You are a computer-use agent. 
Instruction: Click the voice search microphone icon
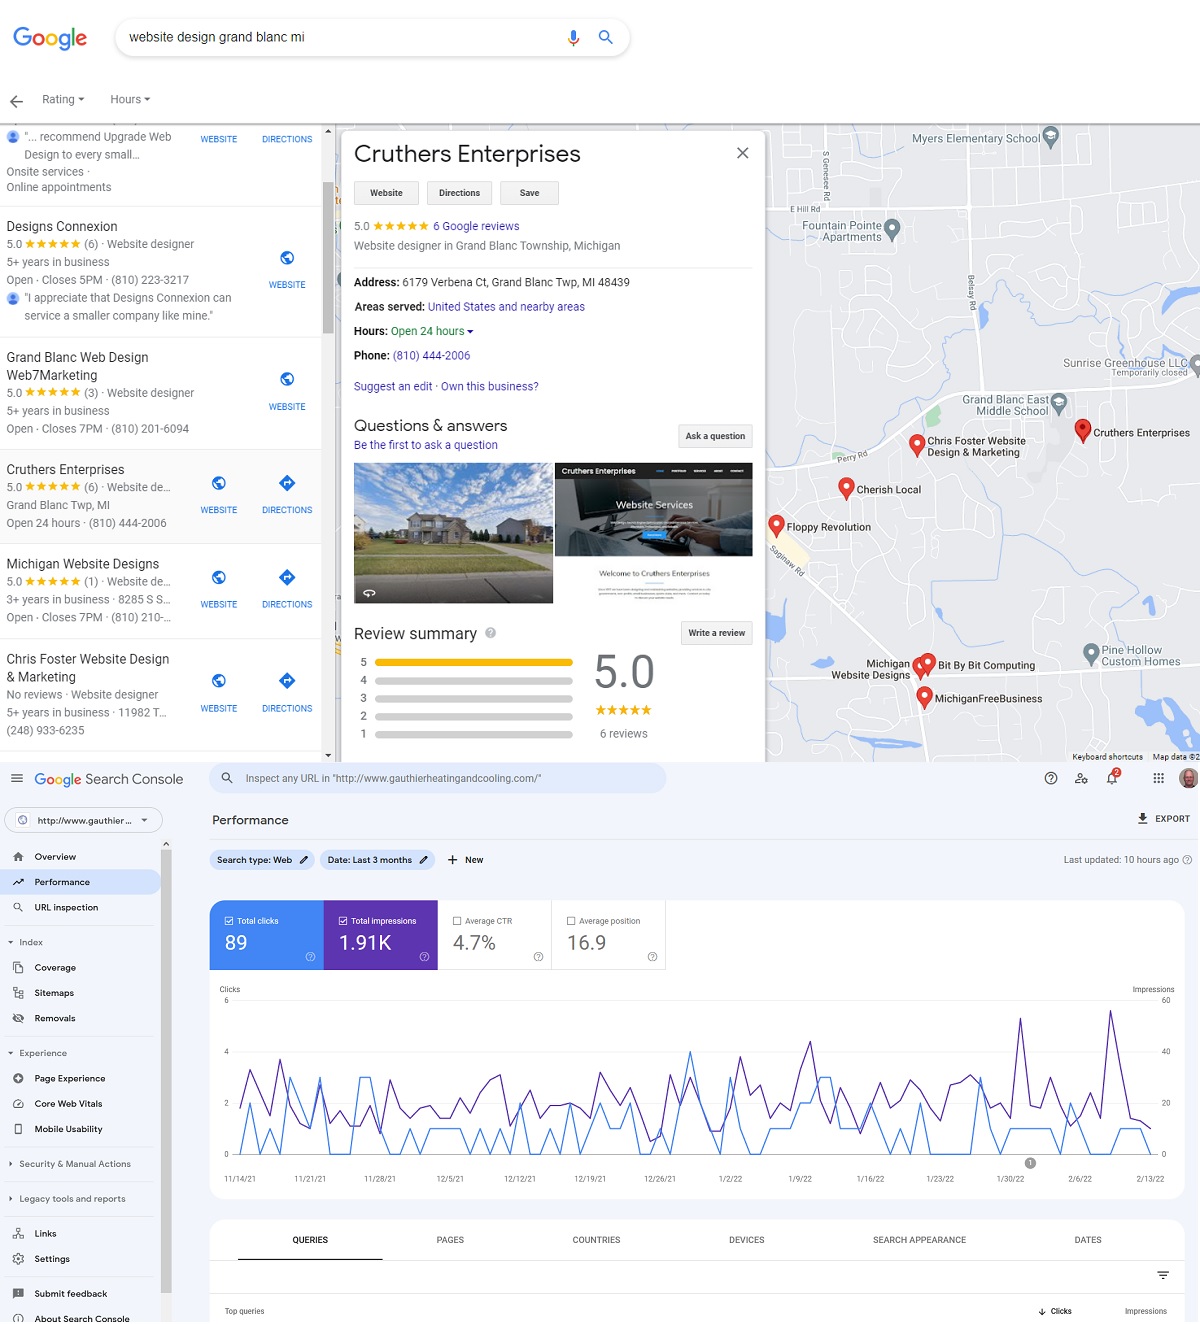click(x=573, y=37)
